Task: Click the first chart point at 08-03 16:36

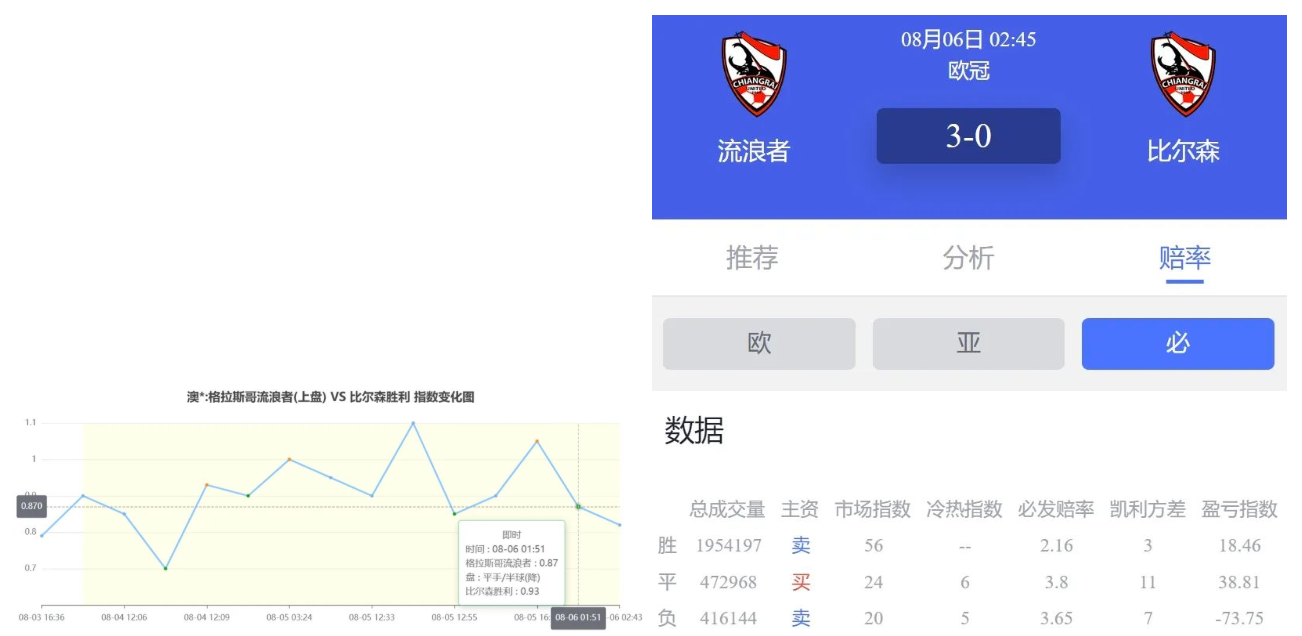Action: tap(42, 536)
